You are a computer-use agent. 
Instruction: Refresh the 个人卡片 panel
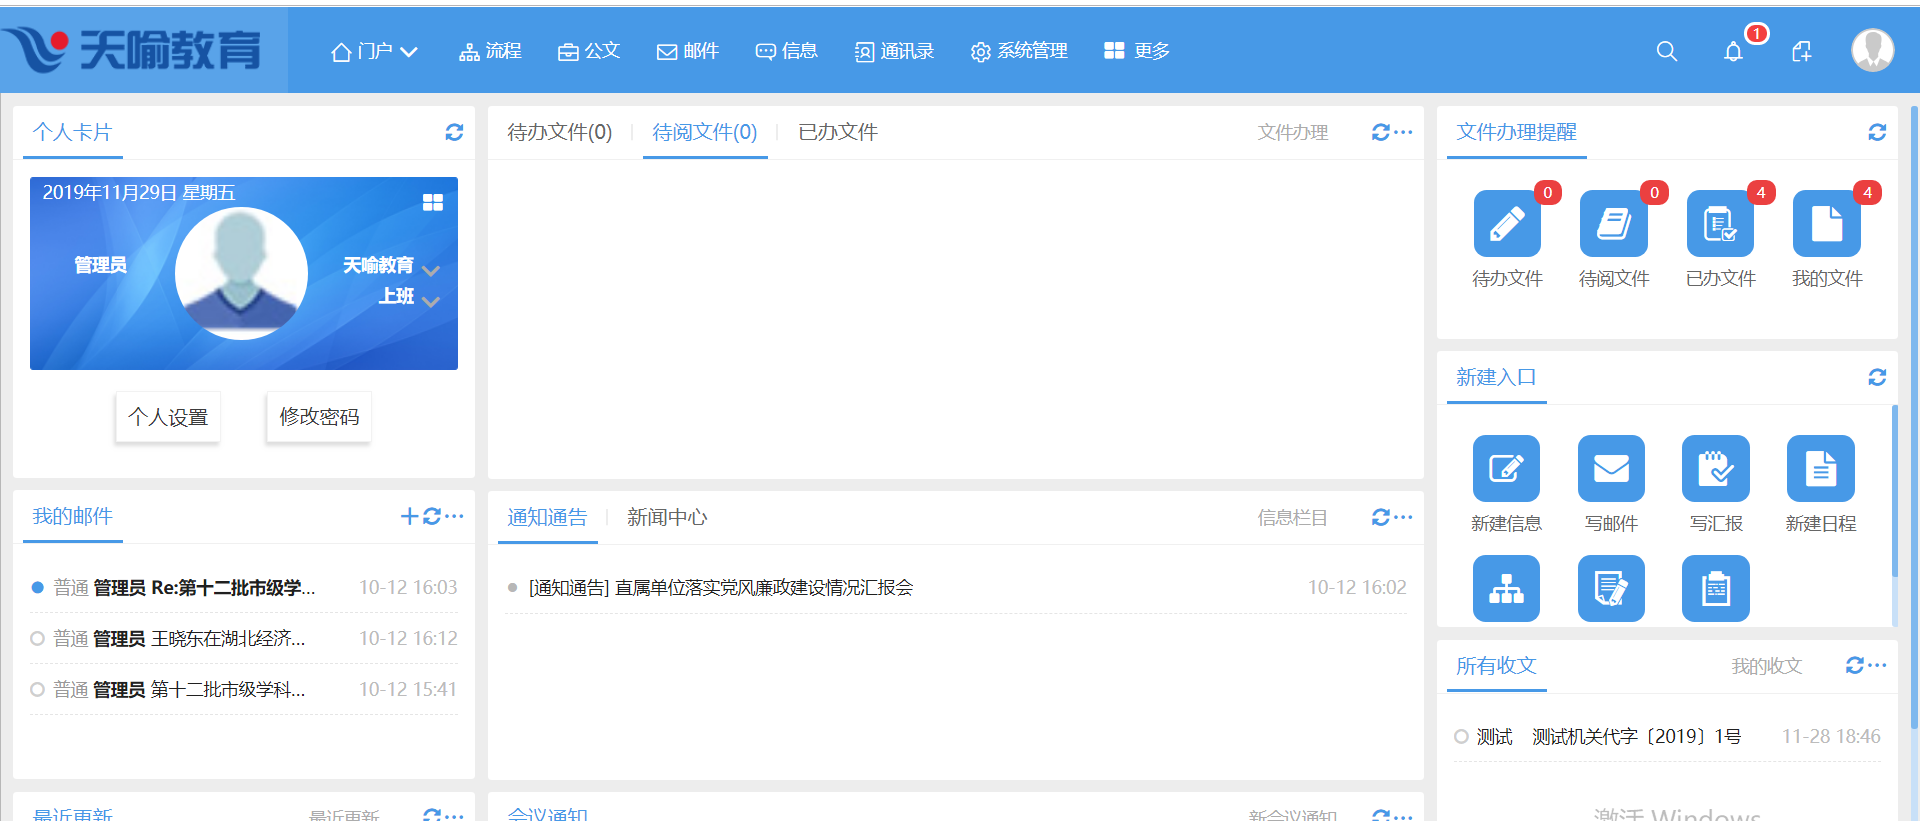pos(454,132)
